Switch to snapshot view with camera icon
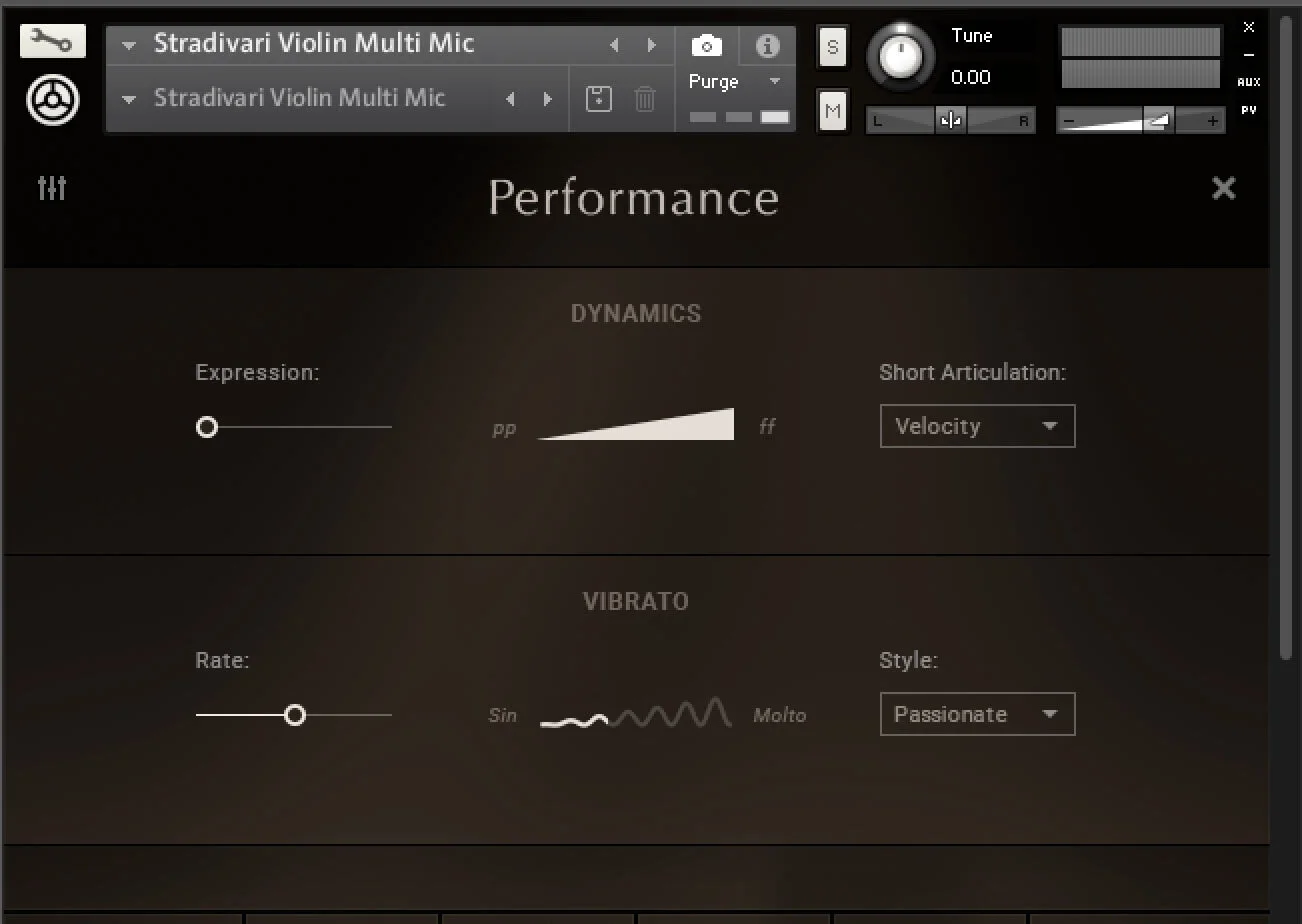 707,46
